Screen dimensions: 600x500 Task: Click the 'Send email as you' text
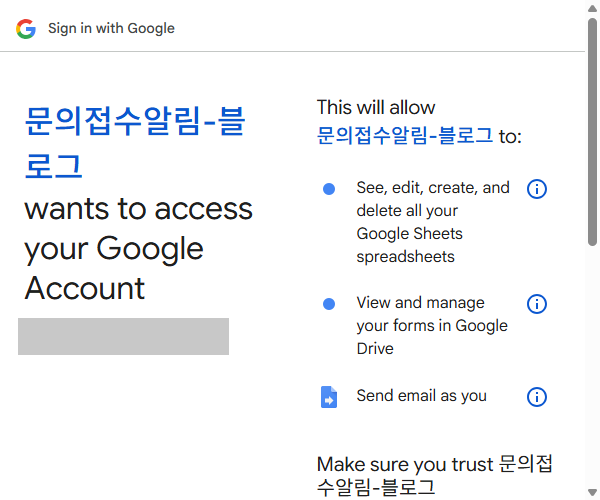tap(422, 396)
